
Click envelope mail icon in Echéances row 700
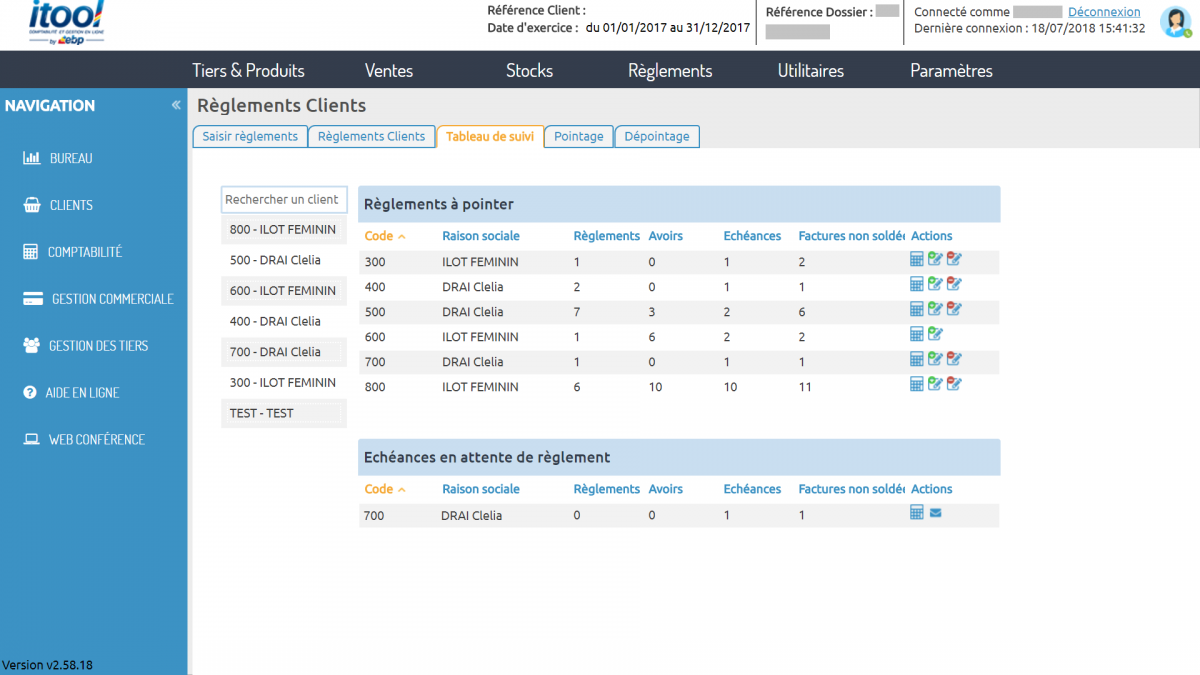[935, 514]
